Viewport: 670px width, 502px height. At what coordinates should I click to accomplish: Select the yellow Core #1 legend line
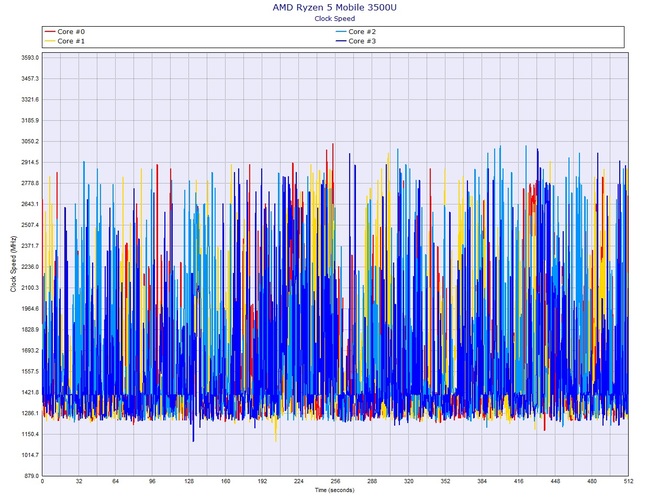pyautogui.click(x=50, y=41)
